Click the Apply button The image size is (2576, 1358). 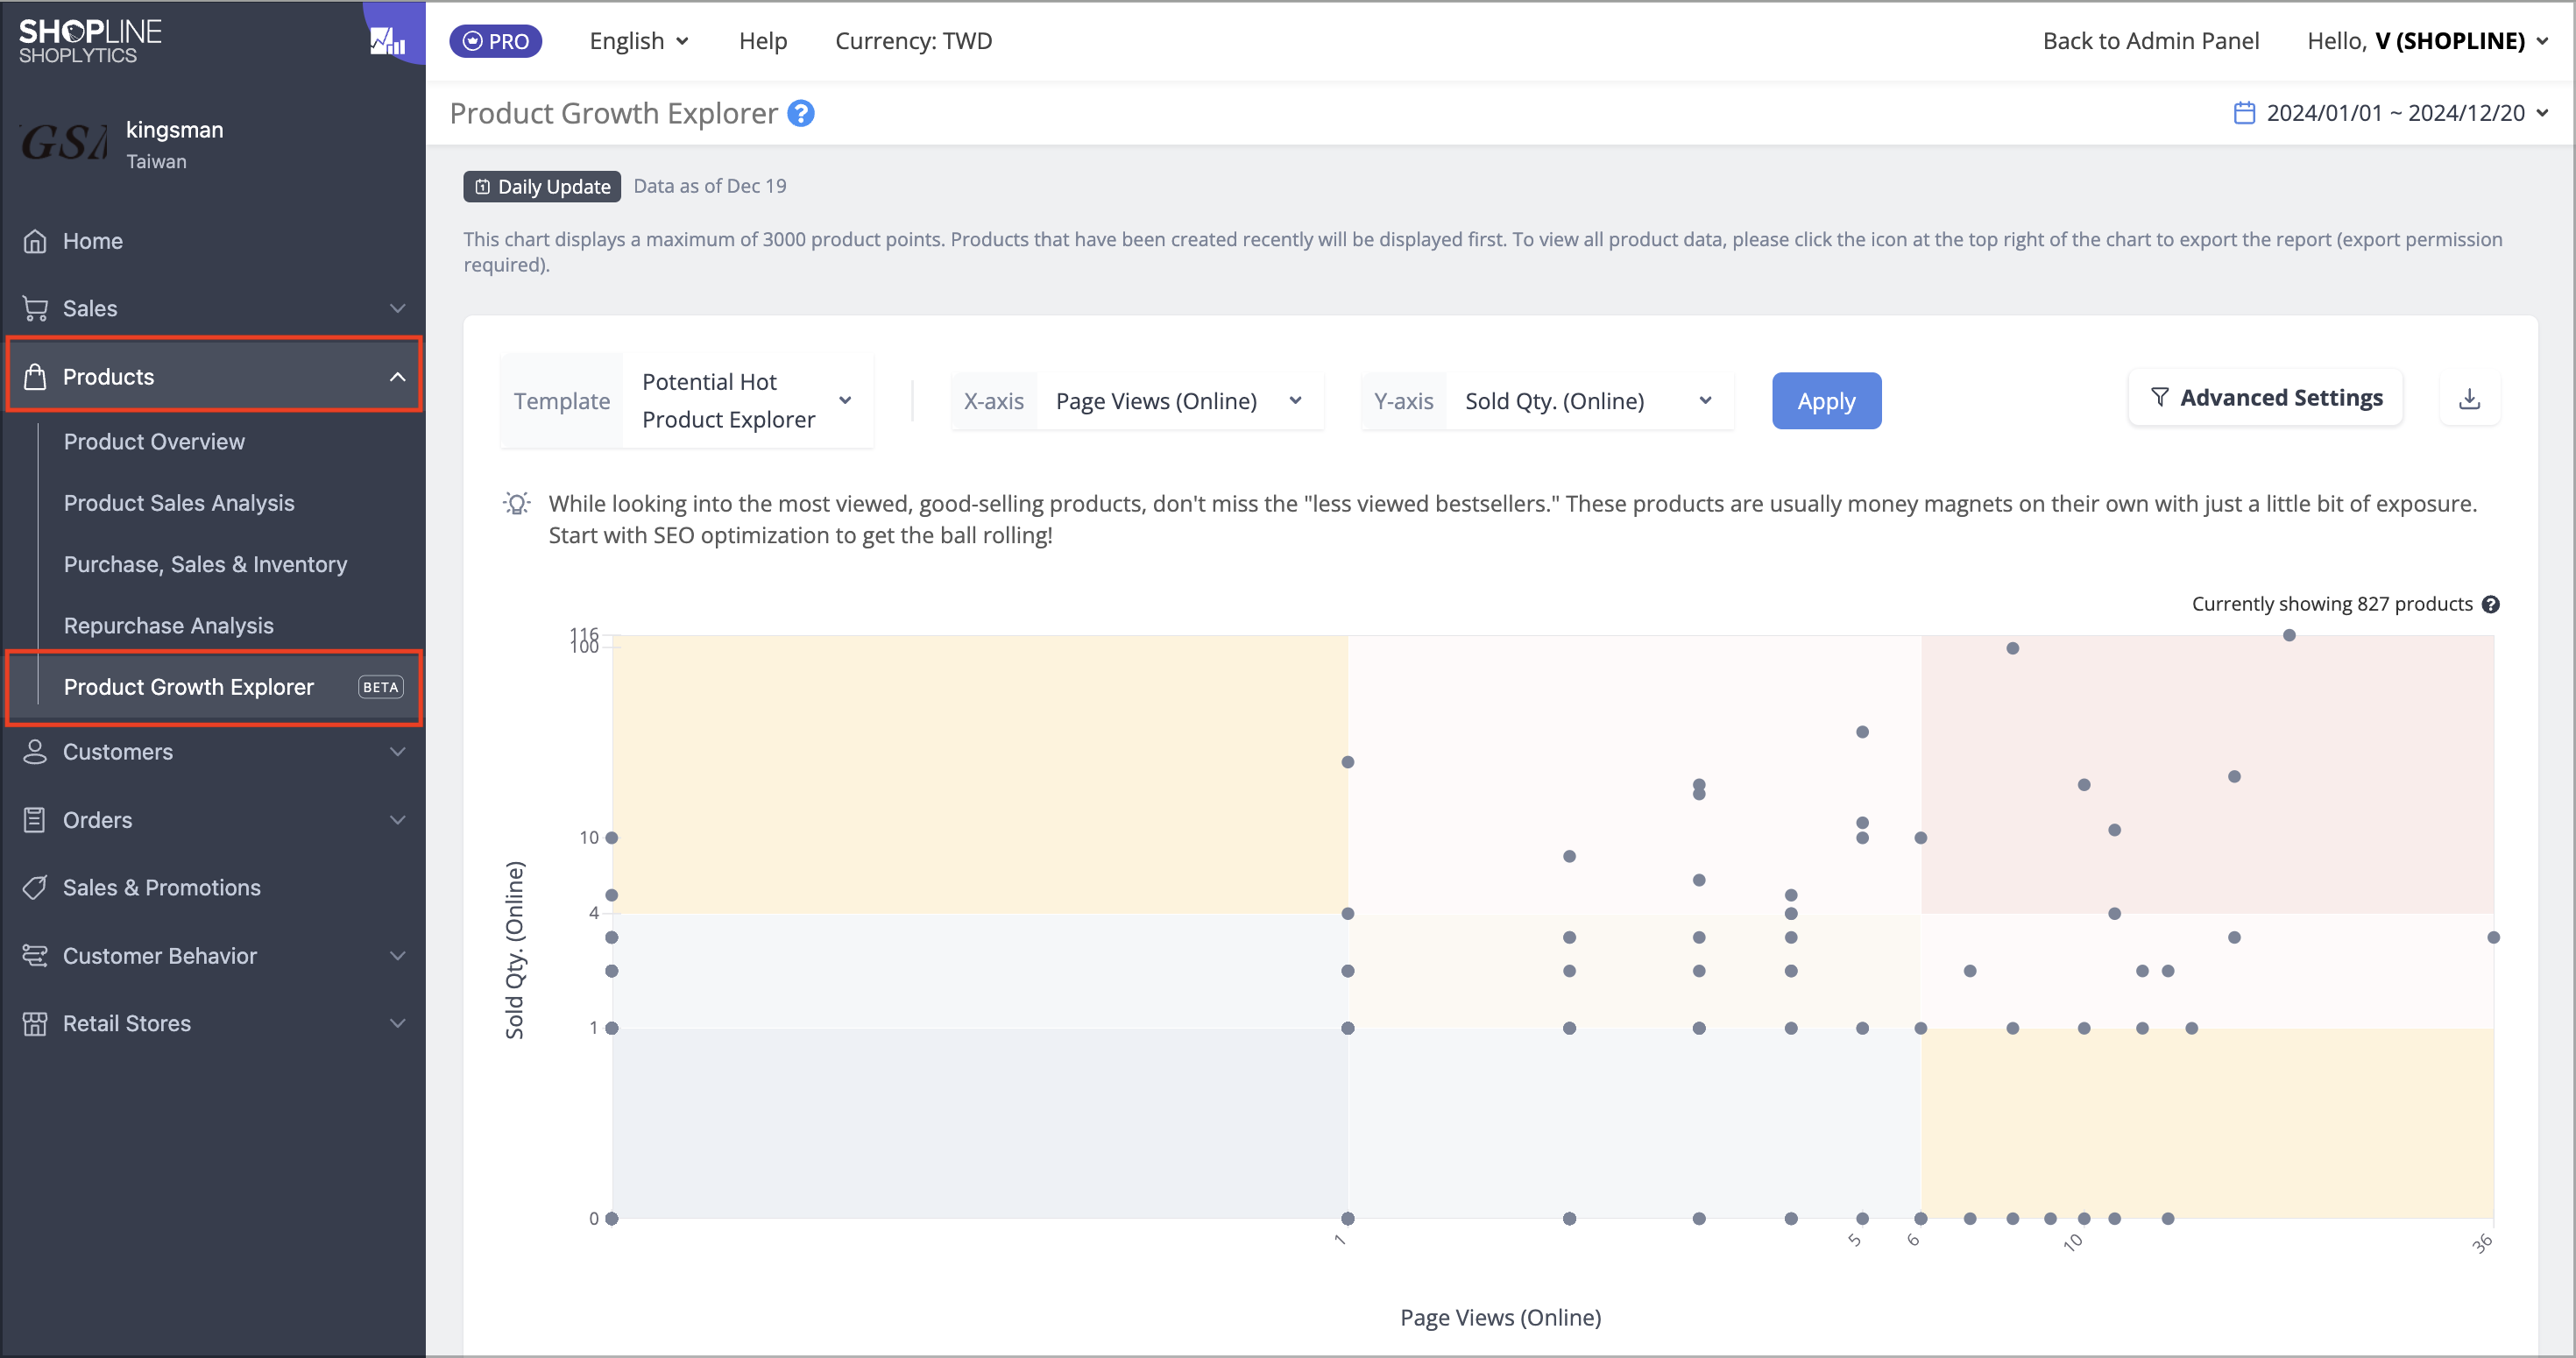1826,401
